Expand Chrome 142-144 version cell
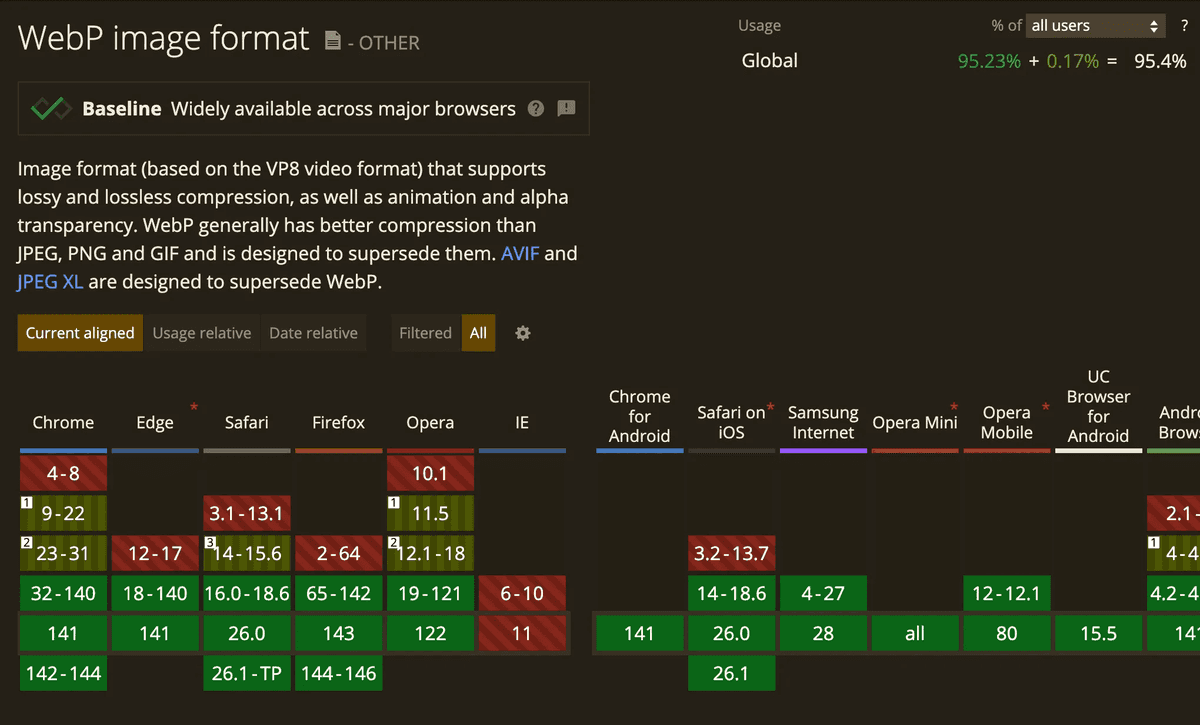This screenshot has height=725, width=1200. pos(63,673)
